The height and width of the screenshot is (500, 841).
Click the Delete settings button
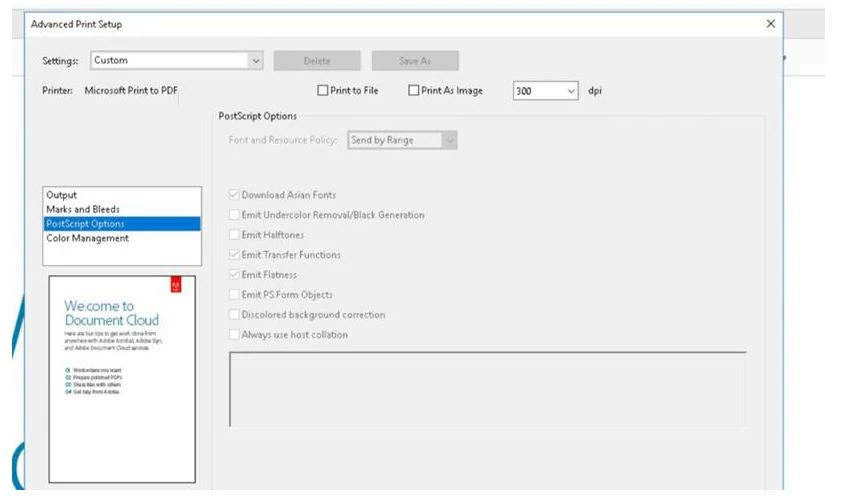click(x=317, y=61)
